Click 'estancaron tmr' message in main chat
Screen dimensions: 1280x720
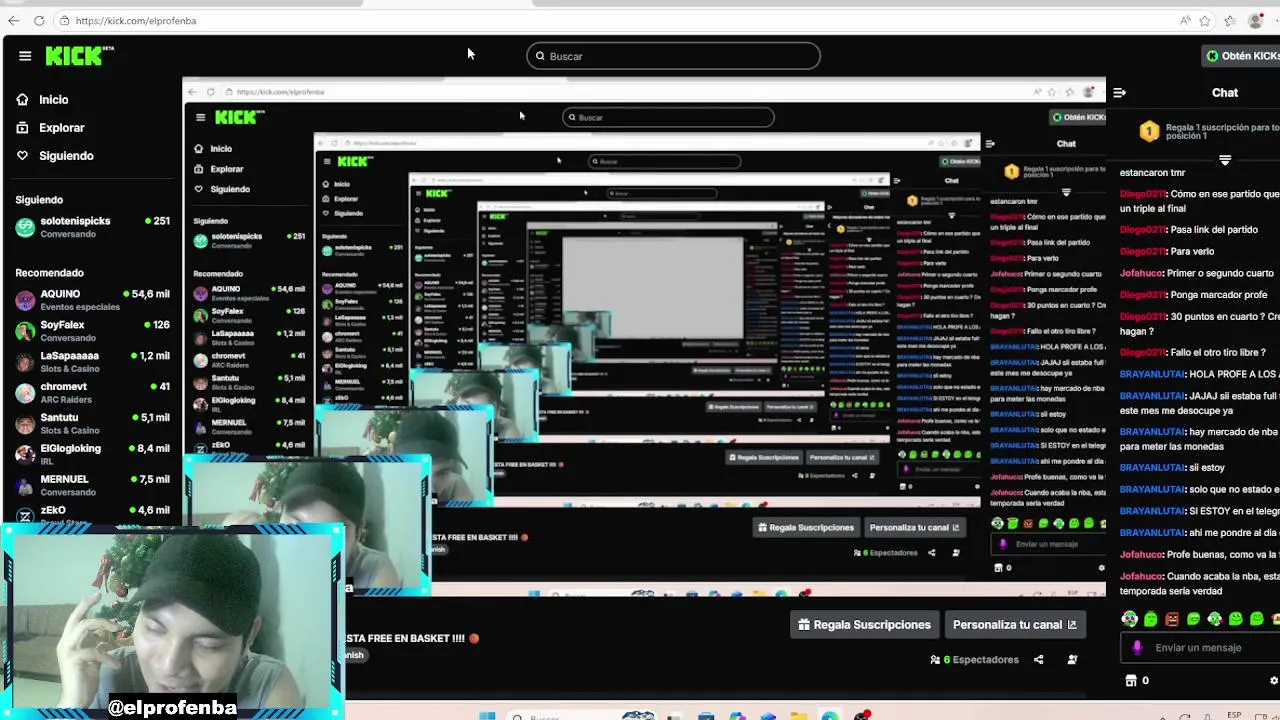(1152, 173)
